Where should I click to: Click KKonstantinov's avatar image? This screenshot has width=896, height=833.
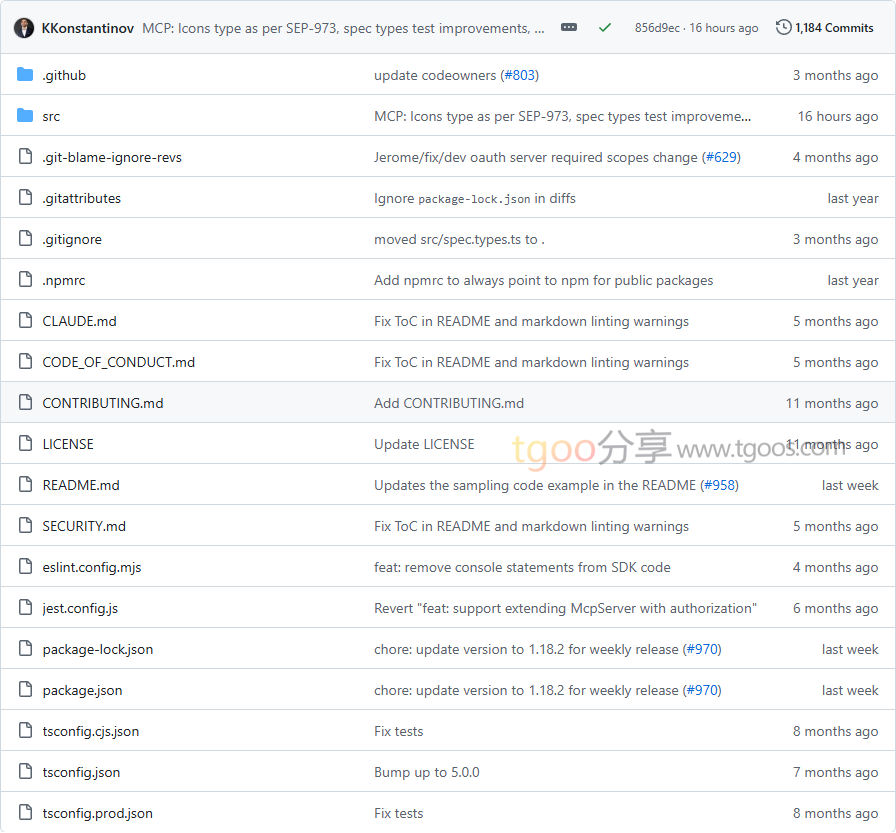[24, 28]
